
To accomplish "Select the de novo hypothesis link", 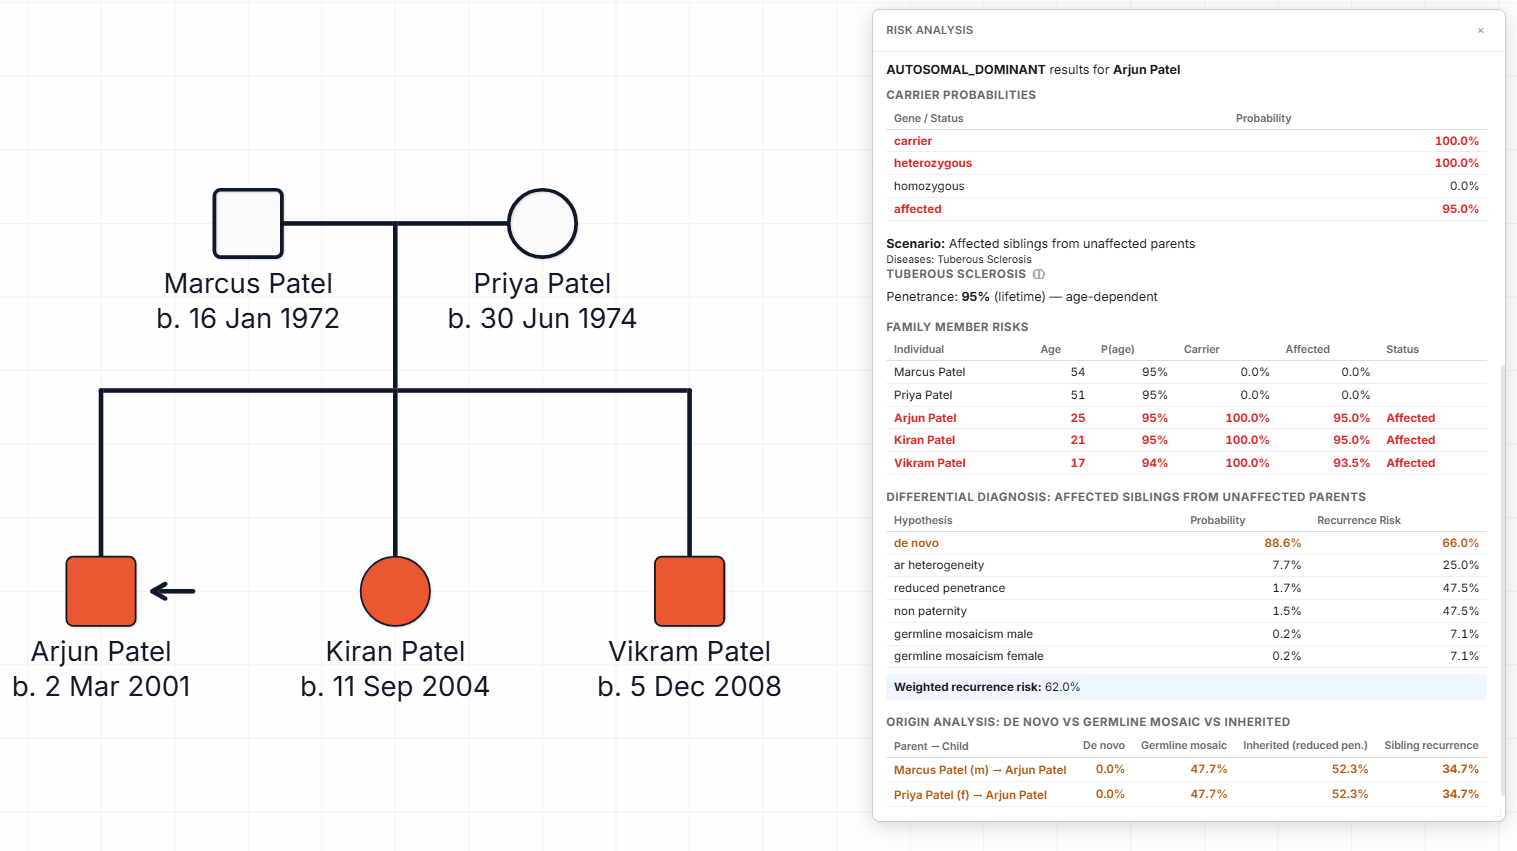I will click(x=916, y=542).
